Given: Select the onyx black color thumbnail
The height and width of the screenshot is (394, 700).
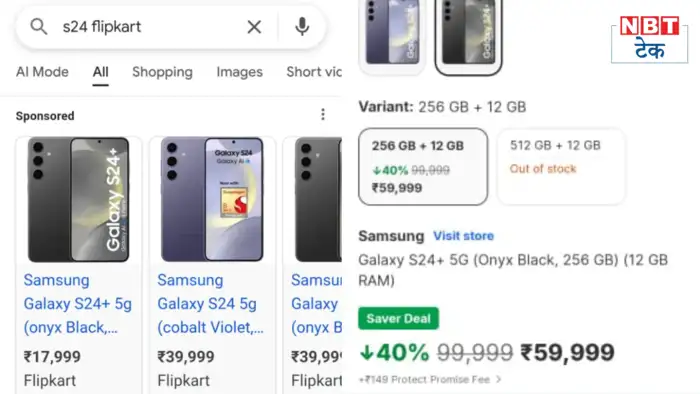Looking at the screenshot, I should 468,36.
